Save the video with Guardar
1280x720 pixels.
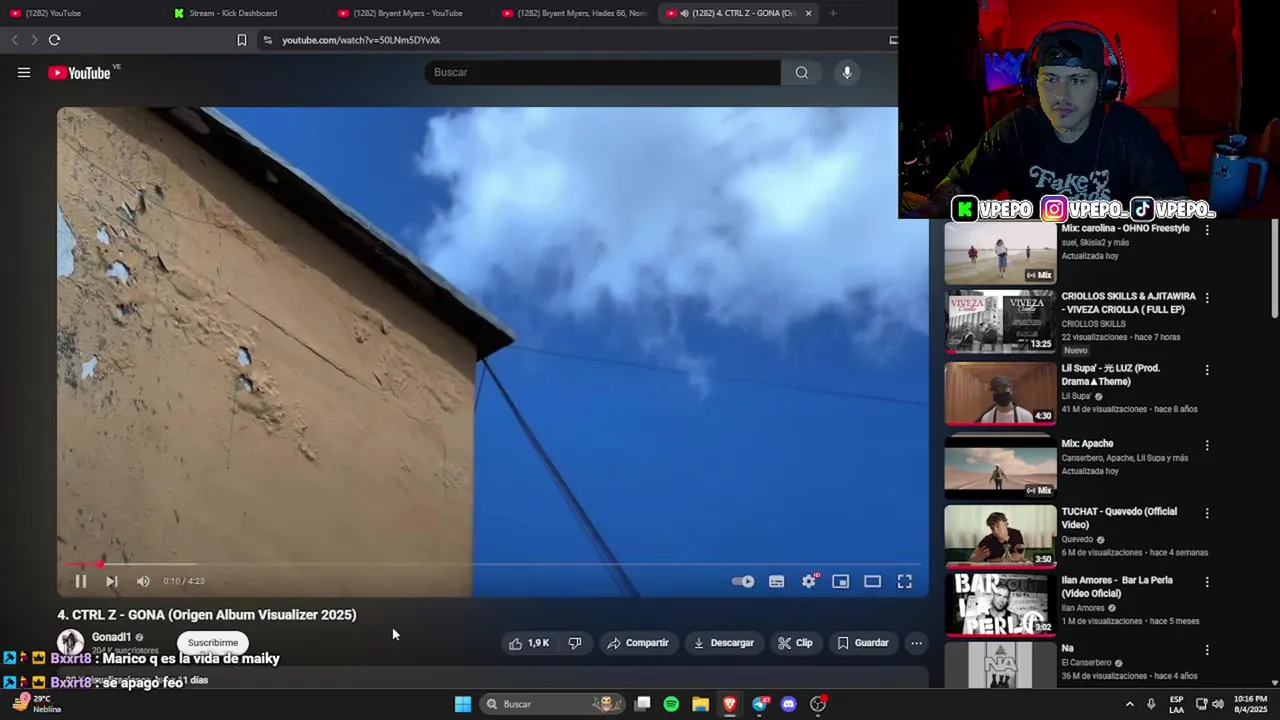click(863, 643)
